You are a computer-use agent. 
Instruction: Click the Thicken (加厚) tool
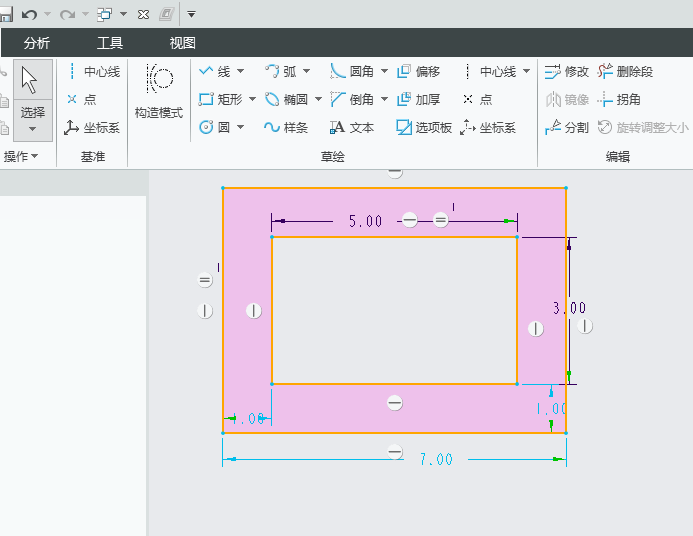[x=418, y=100]
